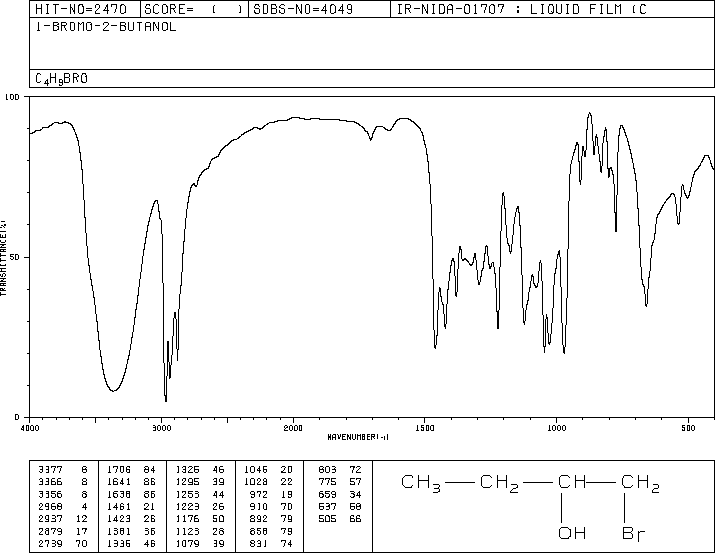Click peak value 775 in table
Image resolution: width=715 pixels, height=553 pixels.
pos(327,482)
